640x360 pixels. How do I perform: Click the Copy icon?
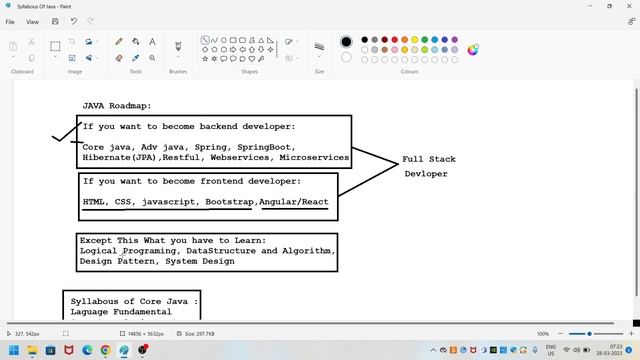pyautogui.click(x=31, y=58)
